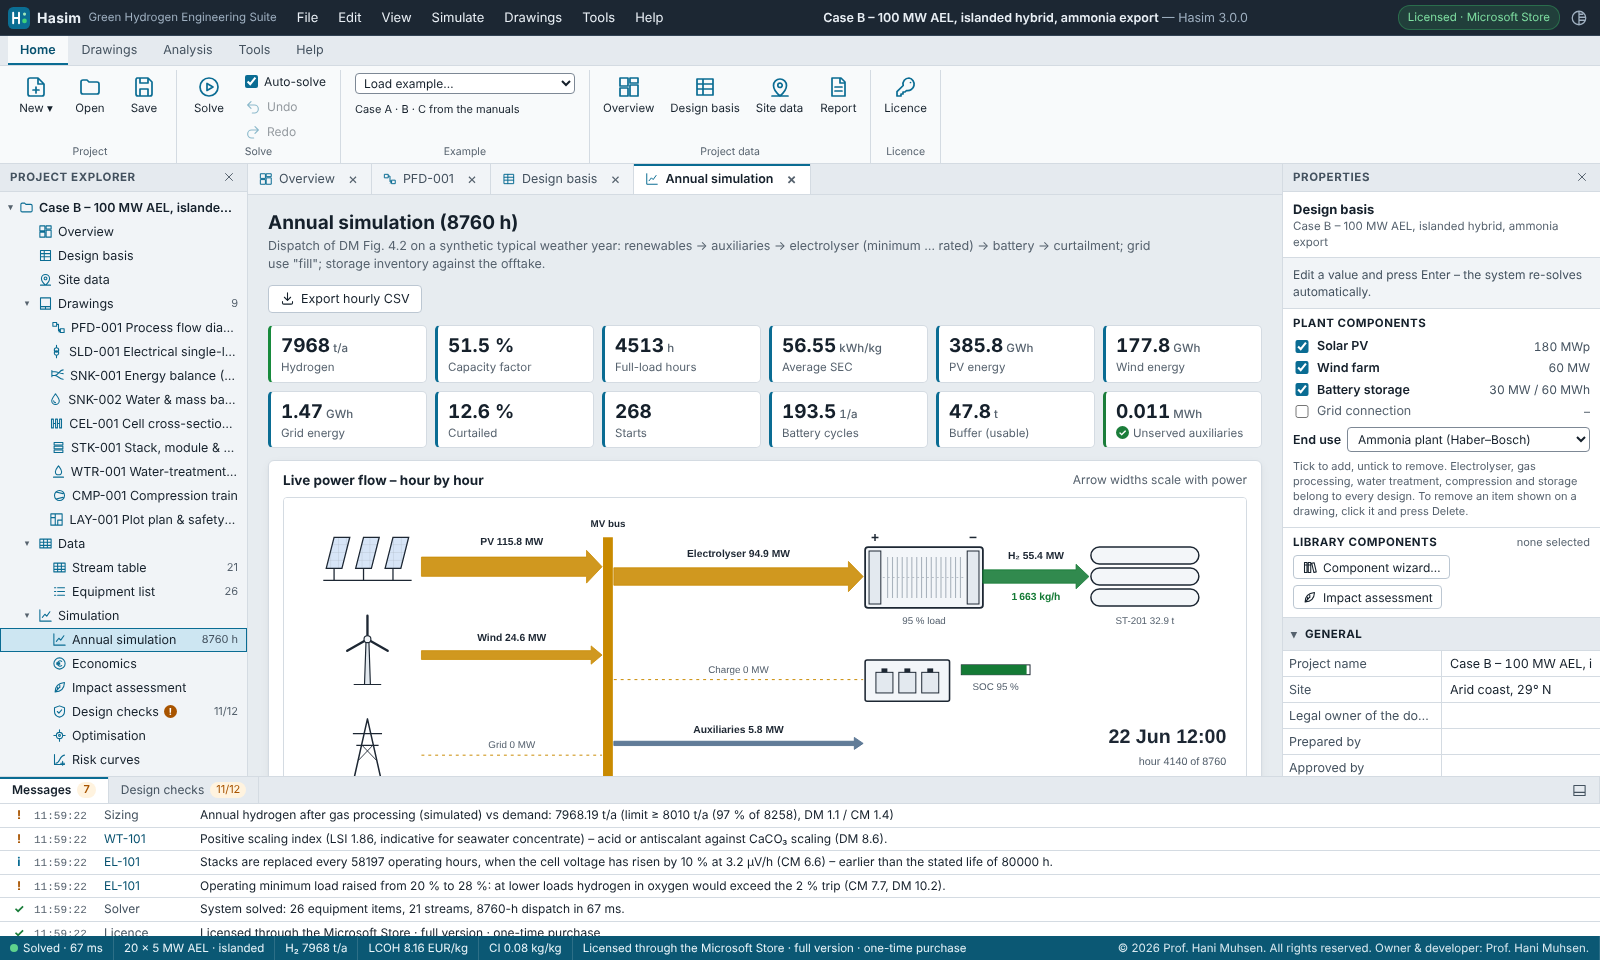Collapse the Simulation tree node
1600x960 pixels.
tap(27, 616)
